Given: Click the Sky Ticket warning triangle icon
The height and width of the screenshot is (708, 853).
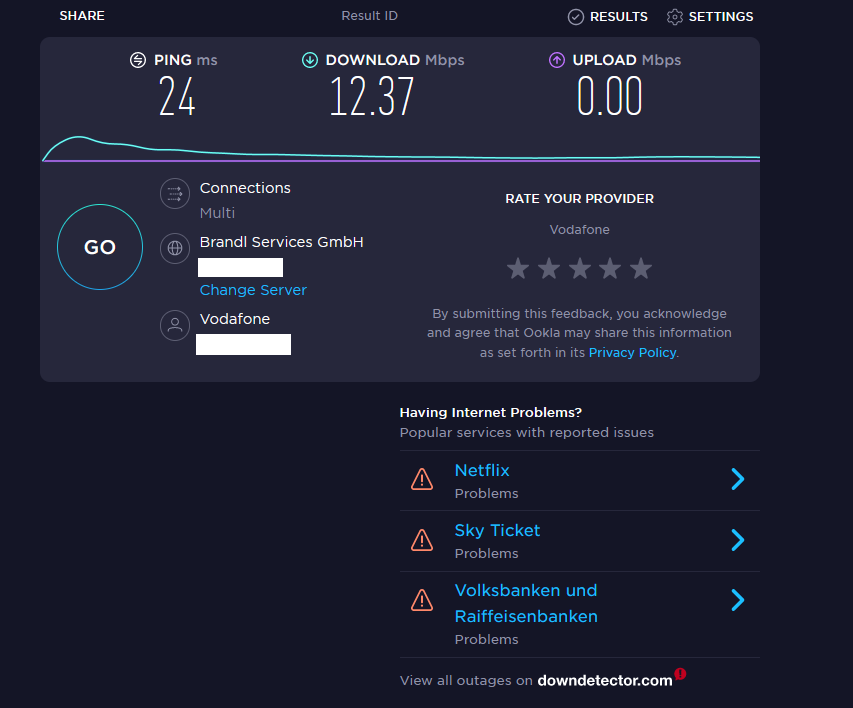Looking at the screenshot, I should pyautogui.click(x=422, y=540).
